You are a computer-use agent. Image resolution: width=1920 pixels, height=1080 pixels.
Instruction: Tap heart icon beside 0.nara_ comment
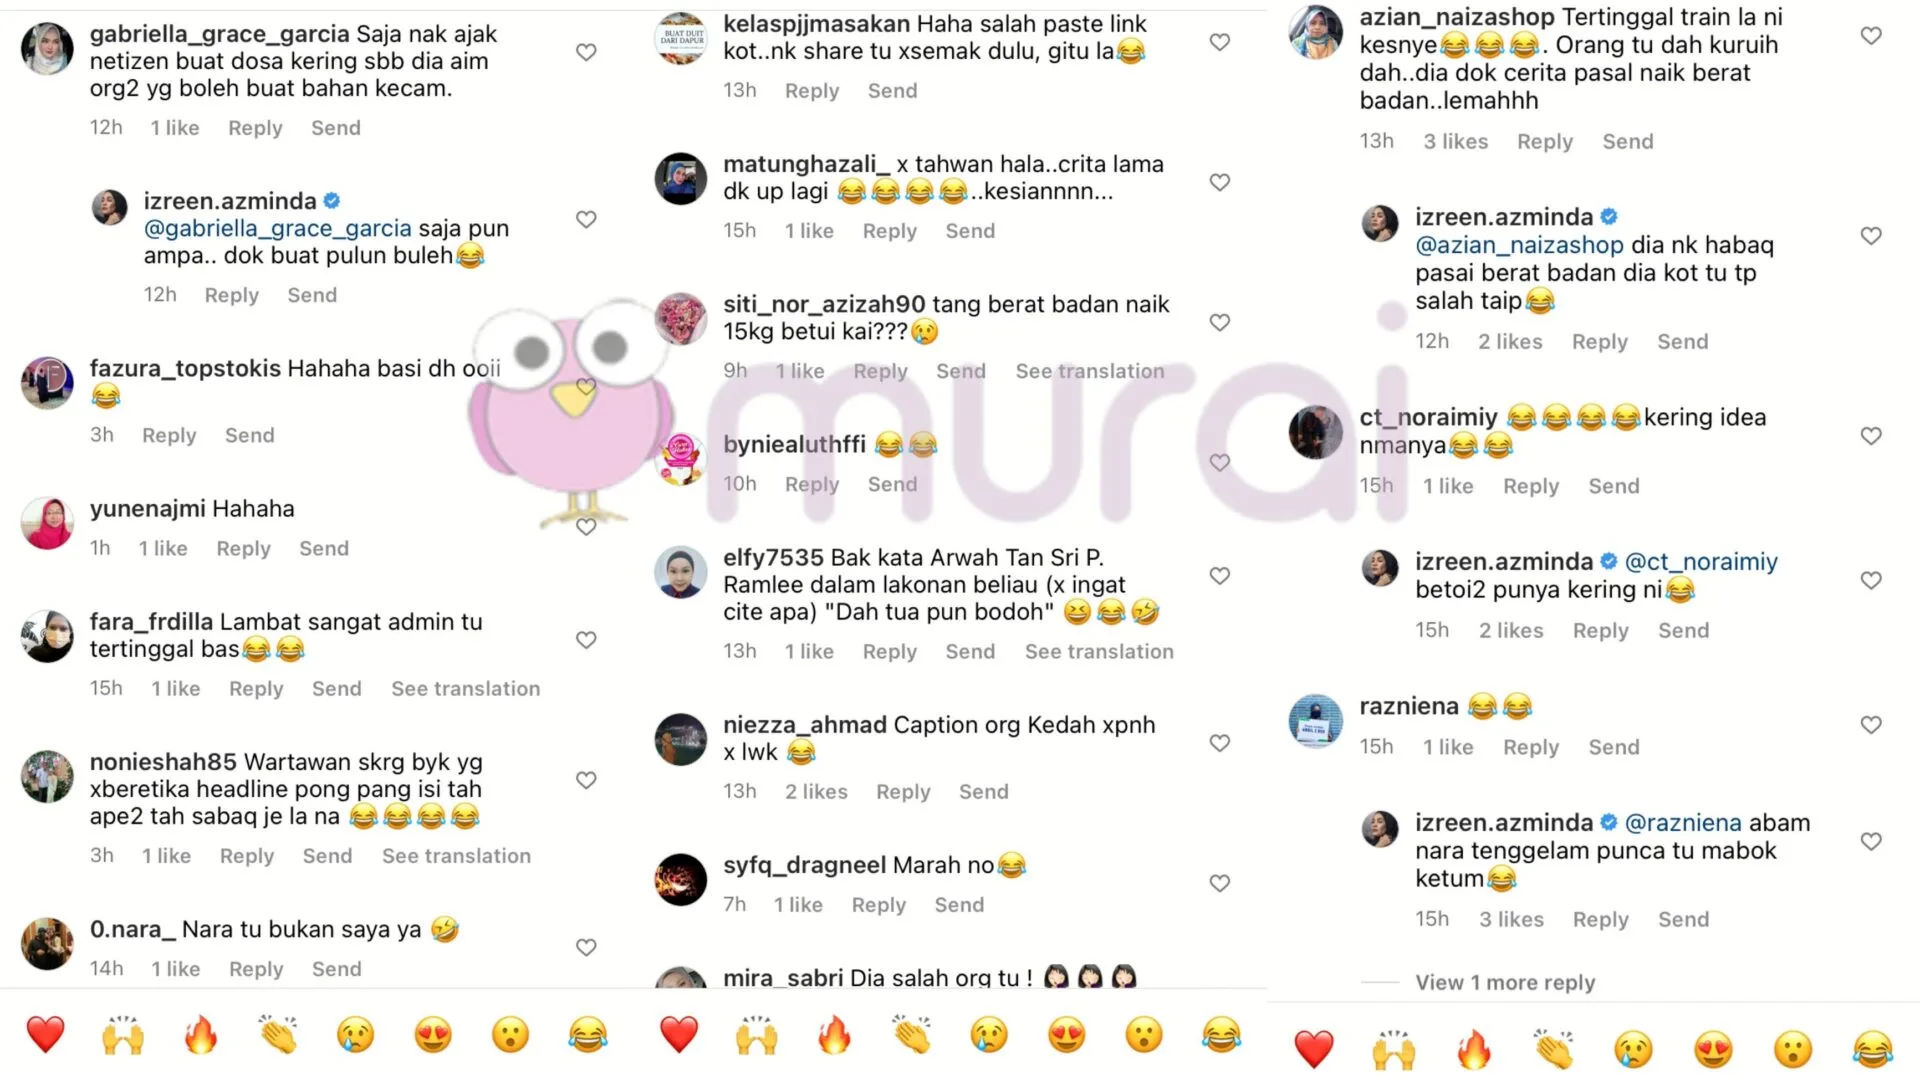[586, 947]
